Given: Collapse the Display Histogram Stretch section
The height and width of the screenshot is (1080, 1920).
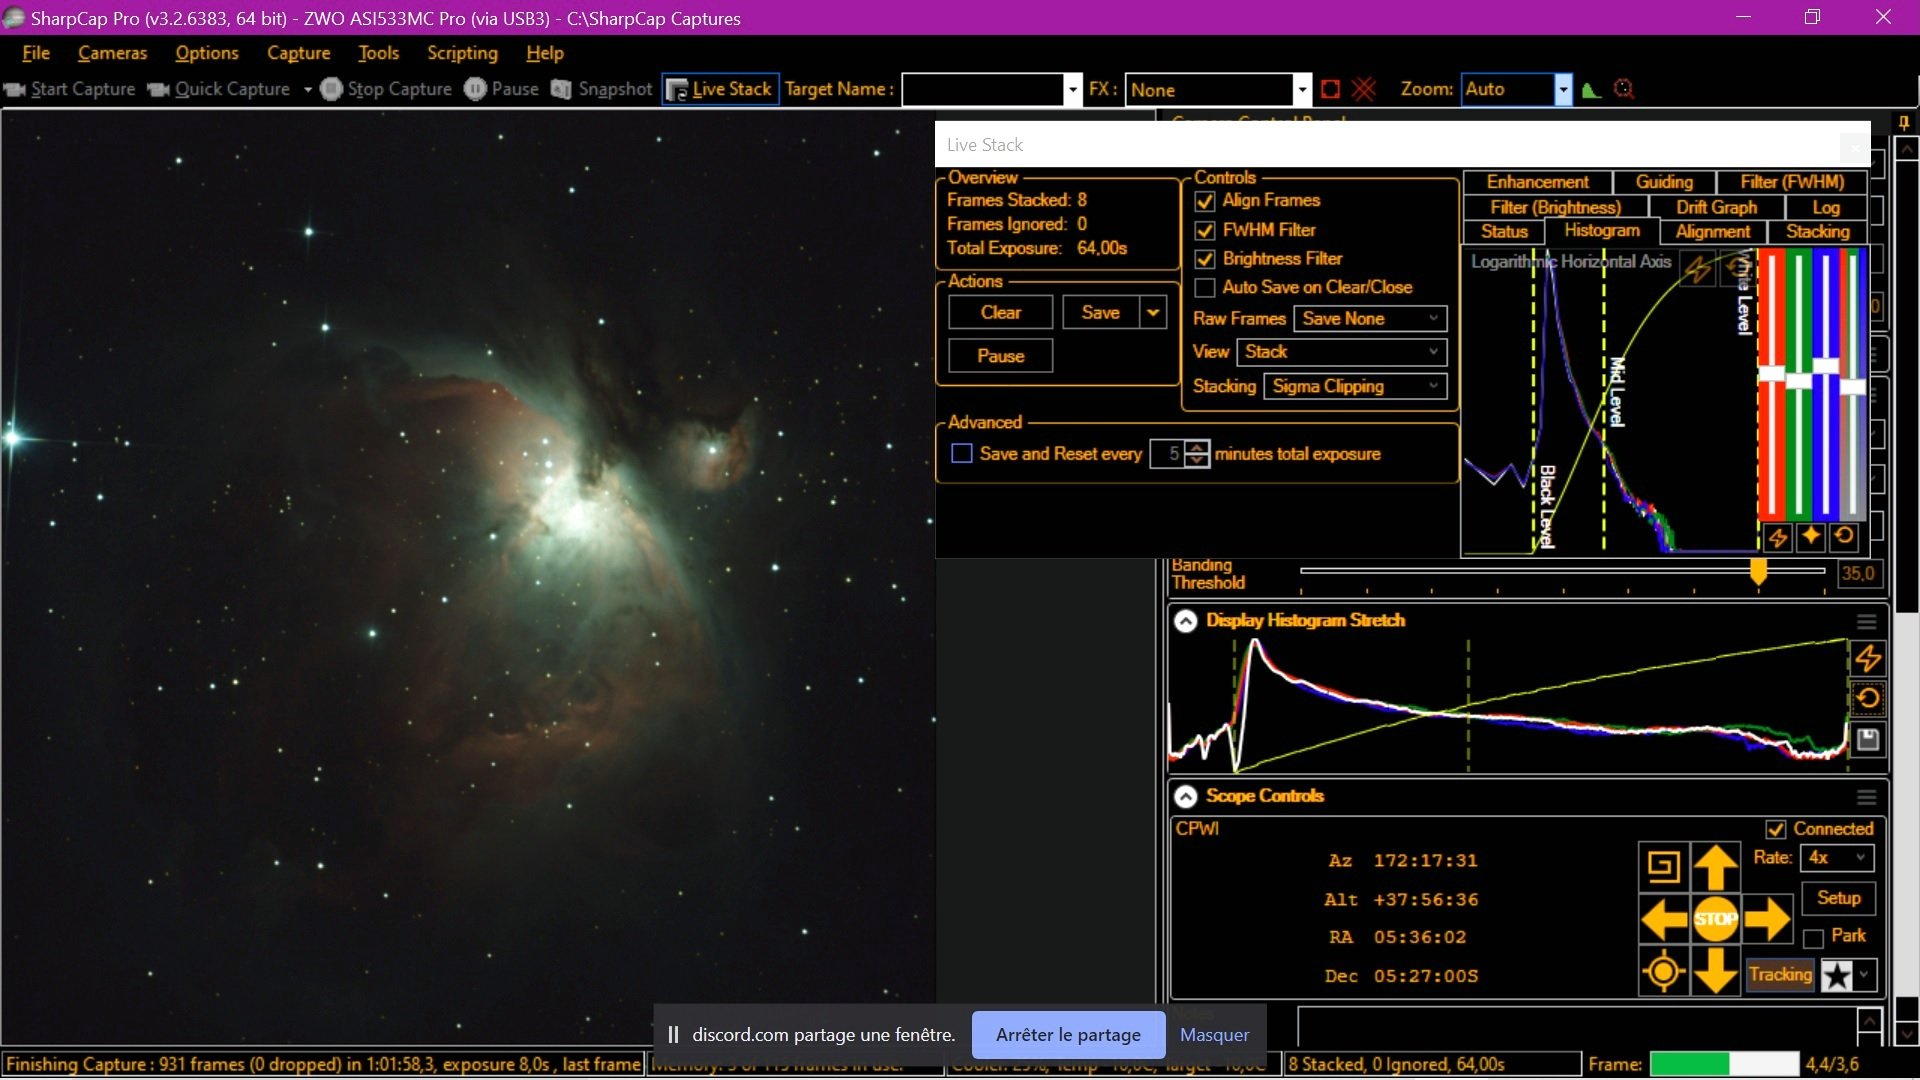Looking at the screenshot, I should (1185, 621).
